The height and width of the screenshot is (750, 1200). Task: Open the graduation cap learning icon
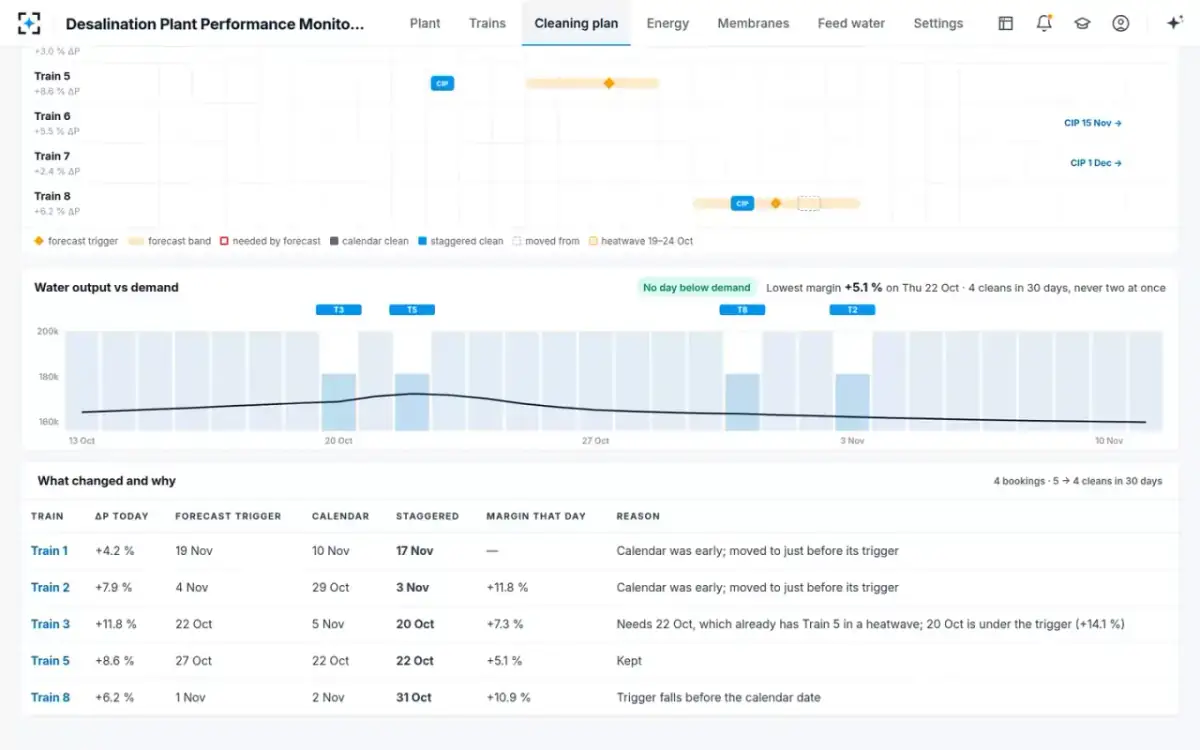coord(1082,23)
